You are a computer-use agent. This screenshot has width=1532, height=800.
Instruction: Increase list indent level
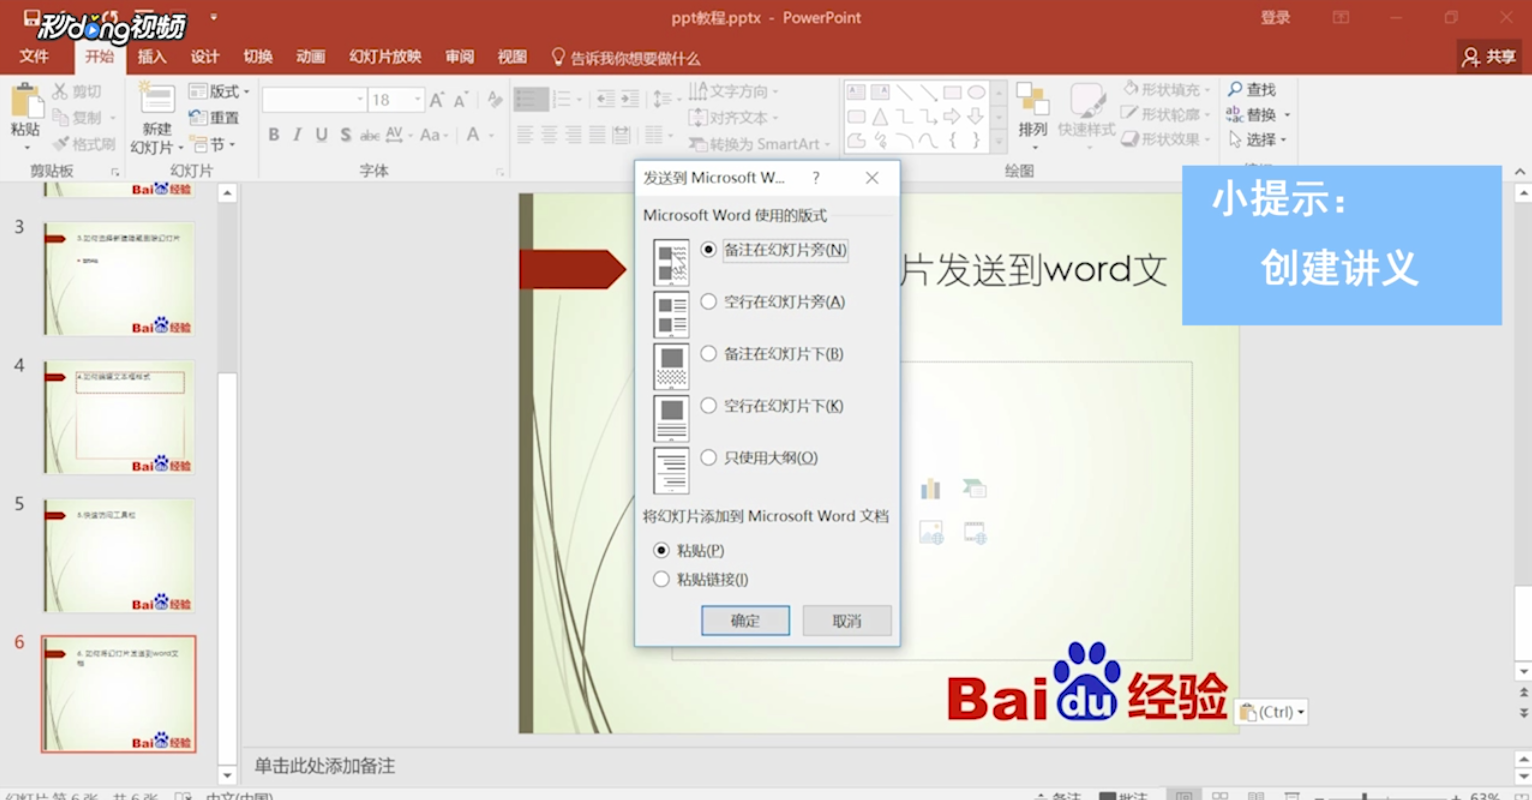pos(630,99)
